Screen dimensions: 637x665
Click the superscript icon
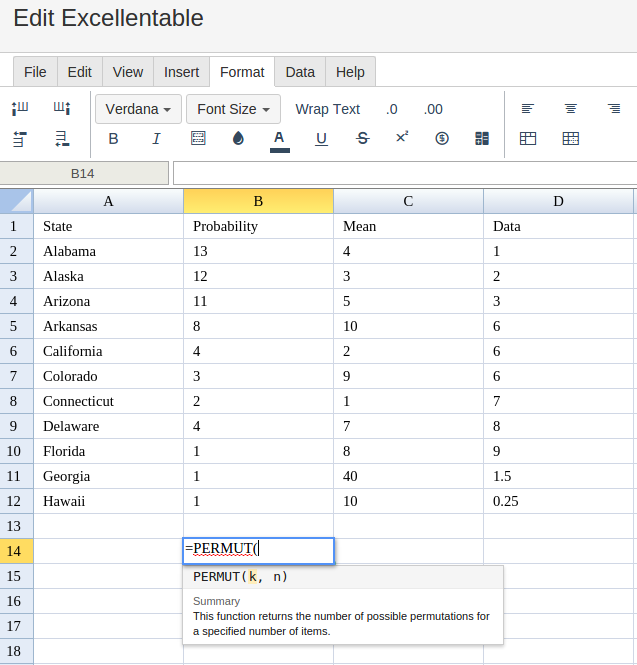coord(402,138)
